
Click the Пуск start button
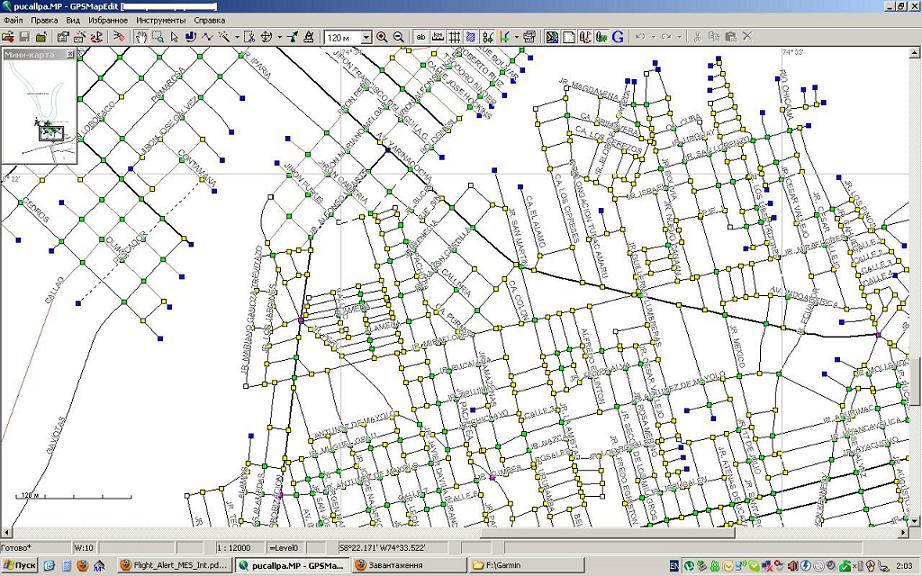pyautogui.click(x=20, y=565)
